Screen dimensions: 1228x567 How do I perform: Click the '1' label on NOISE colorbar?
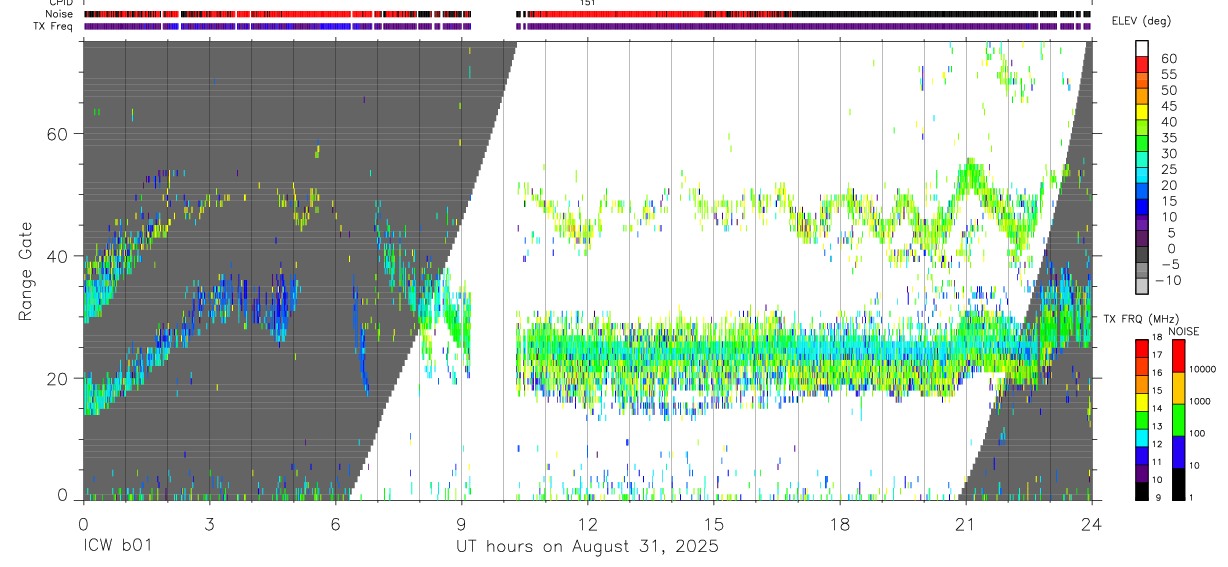pos(1191,498)
